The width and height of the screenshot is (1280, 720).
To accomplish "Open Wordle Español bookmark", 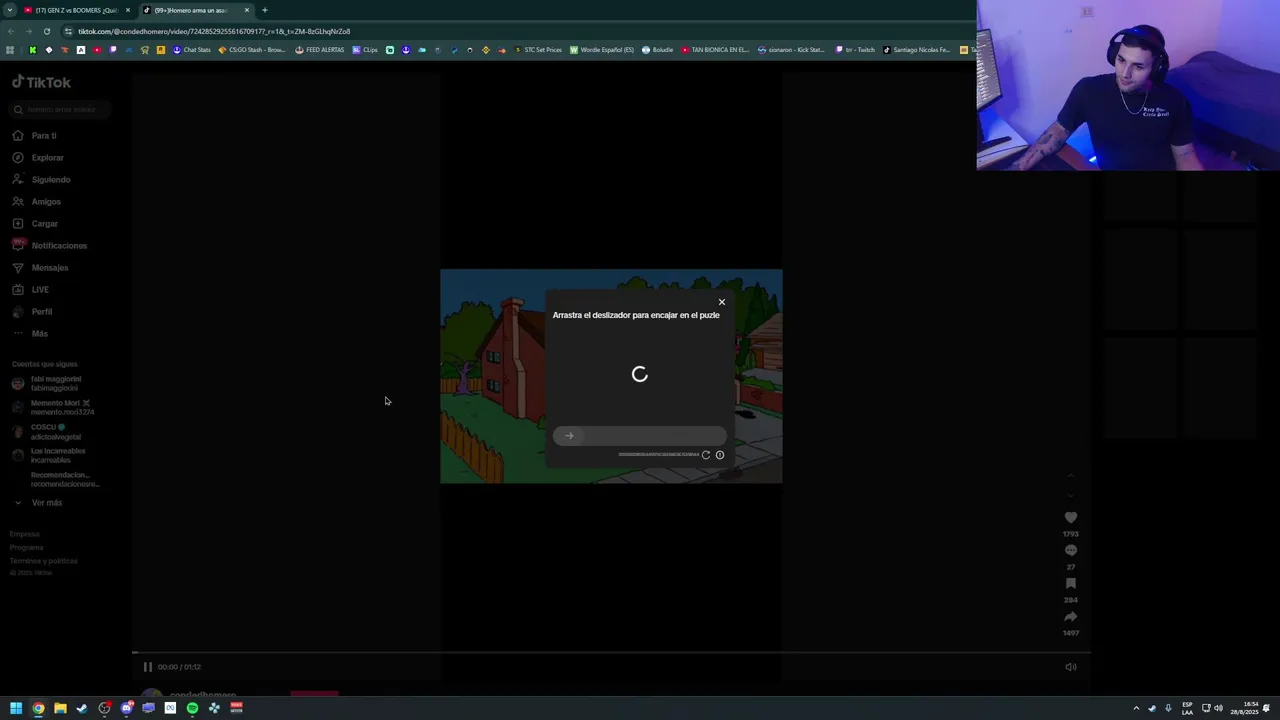I will click(602, 50).
